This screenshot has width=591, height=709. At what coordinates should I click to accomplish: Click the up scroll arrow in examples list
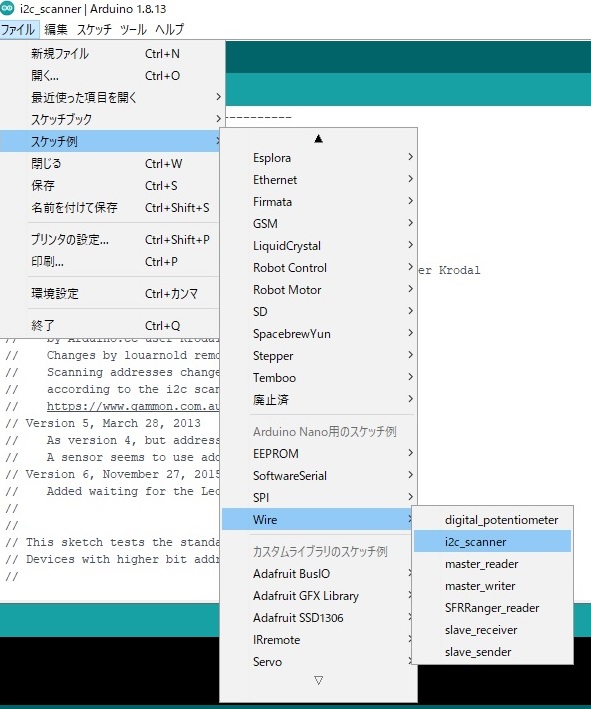pos(318,138)
